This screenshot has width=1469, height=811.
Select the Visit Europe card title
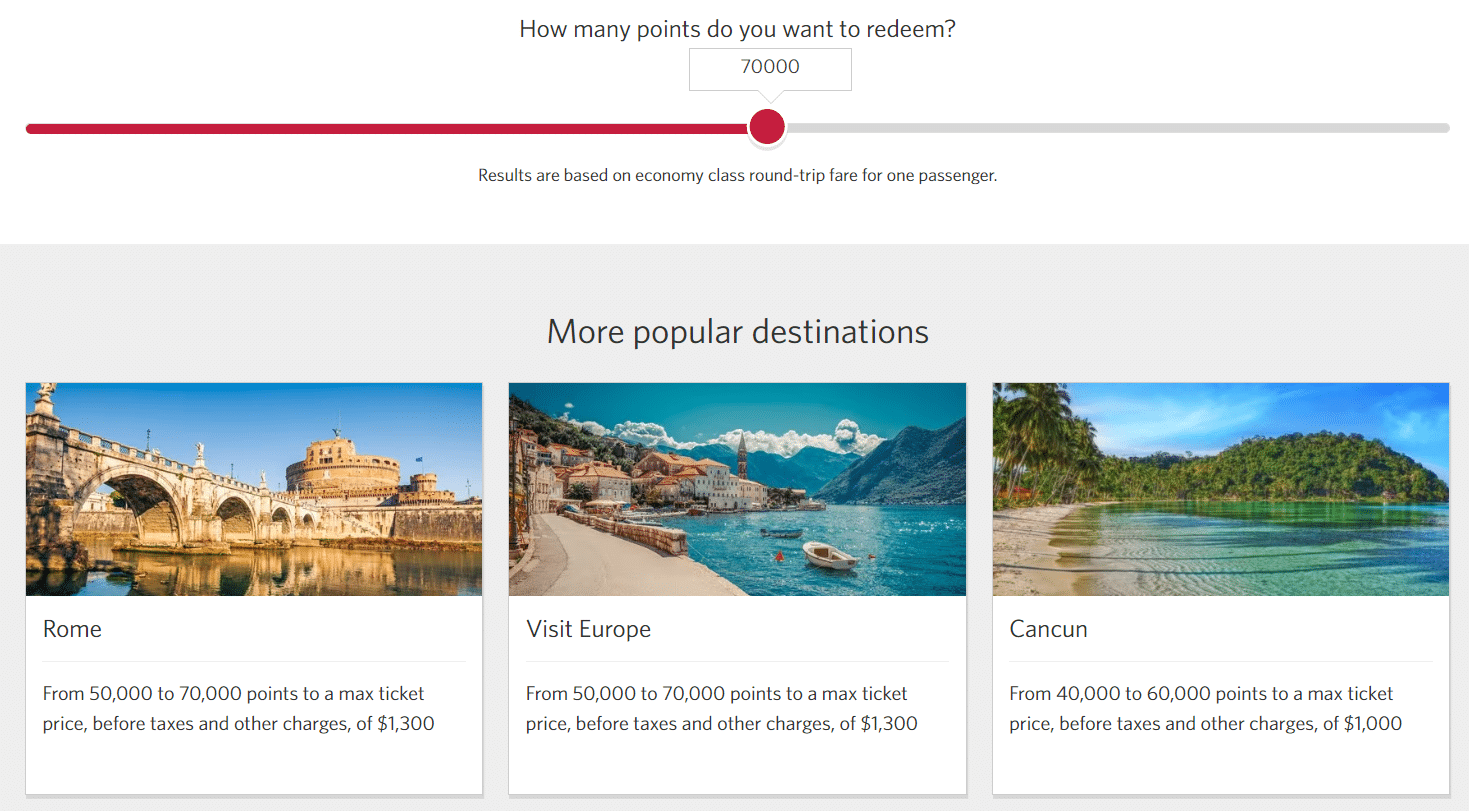(588, 629)
